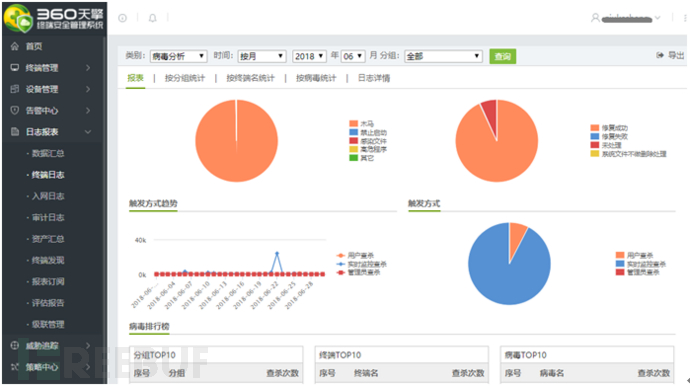Click the 病毒名 column header in 病毒TOP10

click(552, 373)
